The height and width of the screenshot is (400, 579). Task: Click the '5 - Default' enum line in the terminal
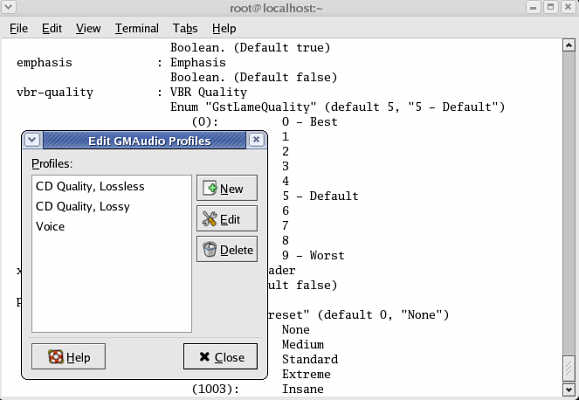(x=320, y=196)
